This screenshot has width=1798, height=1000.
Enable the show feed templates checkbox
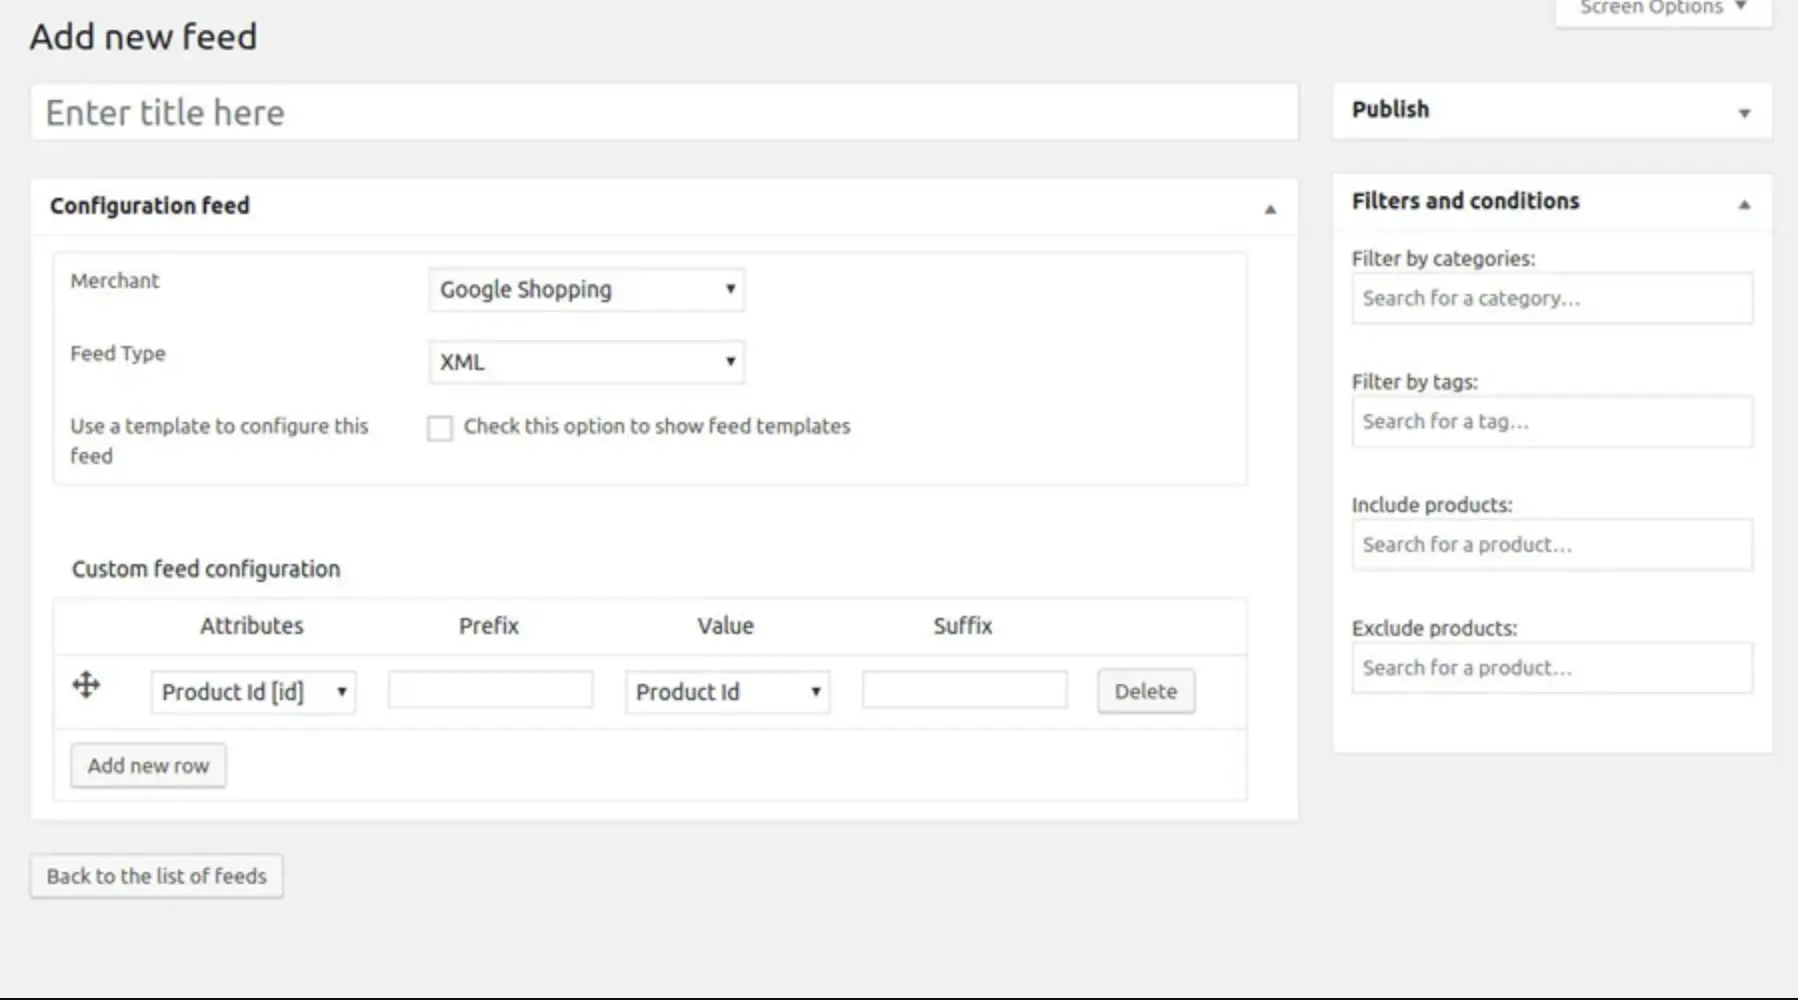440,428
